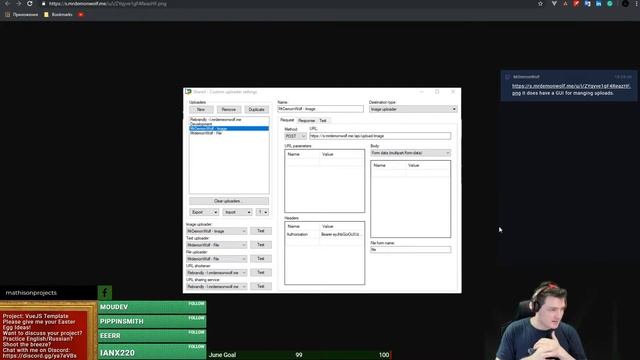Select the MrDemonWolf - File list entry
Viewport: 640px width, 360px height.
[x=229, y=133]
